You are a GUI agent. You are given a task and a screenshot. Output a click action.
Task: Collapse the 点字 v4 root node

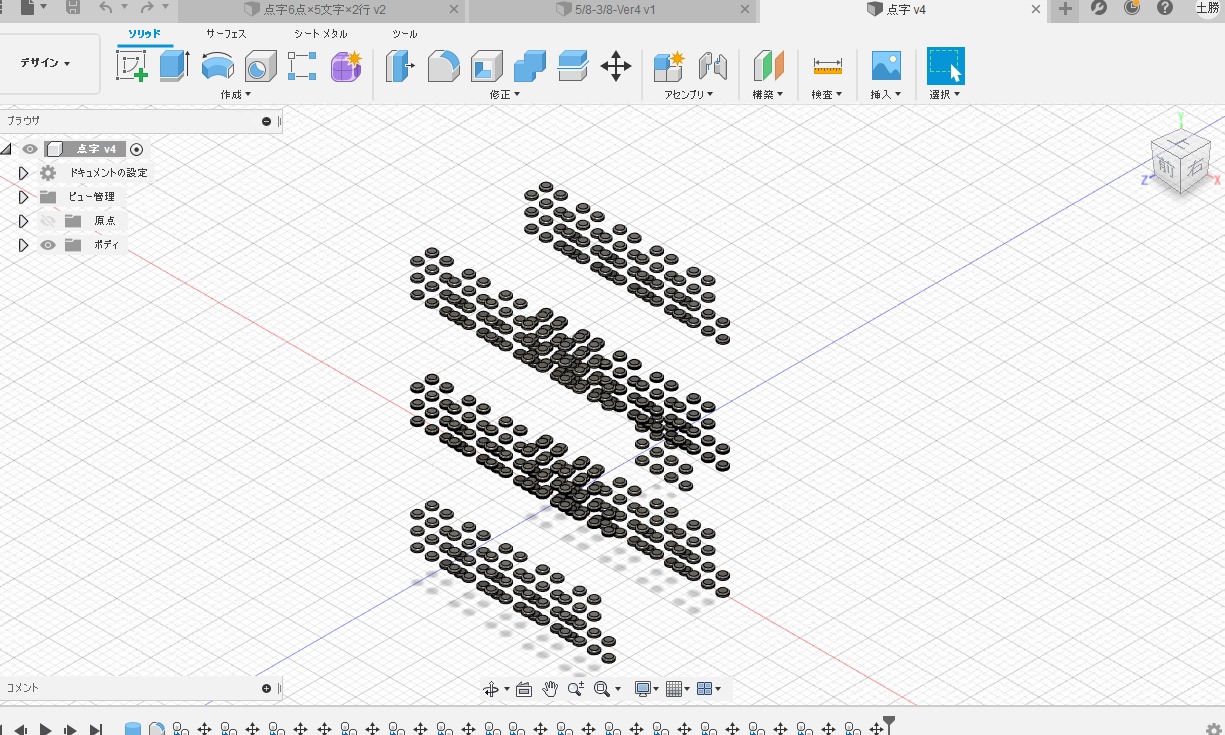point(6,149)
